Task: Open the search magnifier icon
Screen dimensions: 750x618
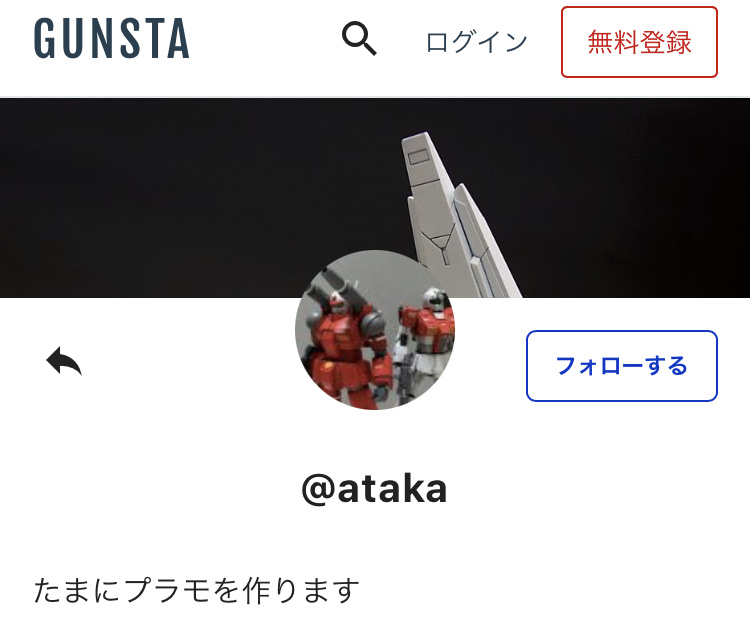Action: pyautogui.click(x=359, y=39)
